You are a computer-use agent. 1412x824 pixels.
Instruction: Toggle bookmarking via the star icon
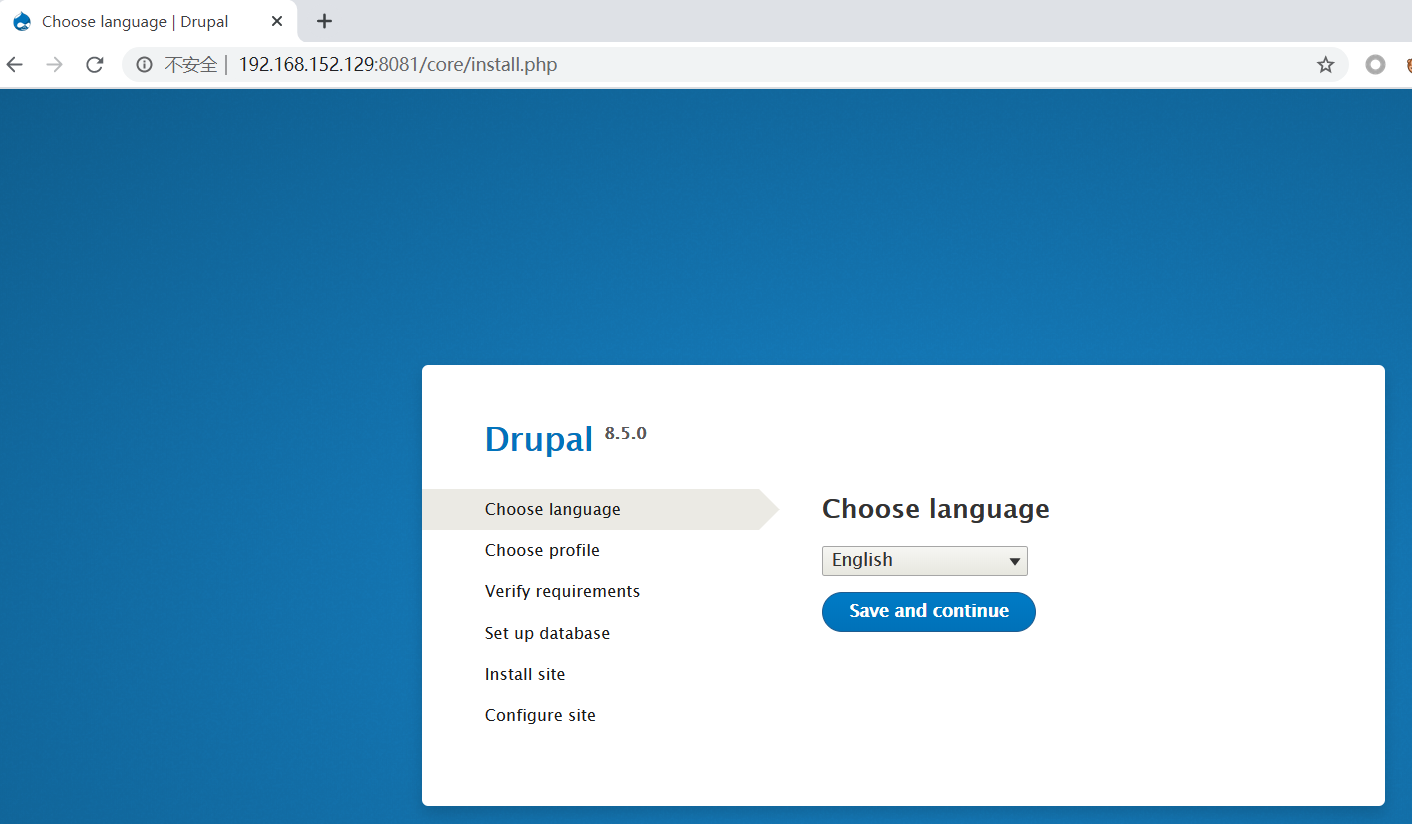1325,64
